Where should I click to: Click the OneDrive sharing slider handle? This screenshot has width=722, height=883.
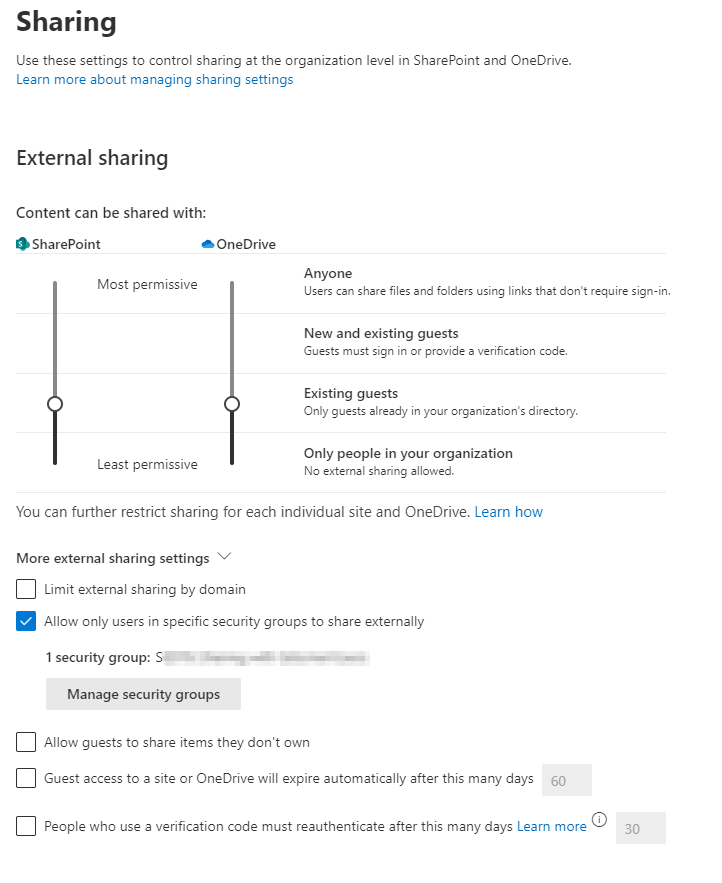point(232,404)
